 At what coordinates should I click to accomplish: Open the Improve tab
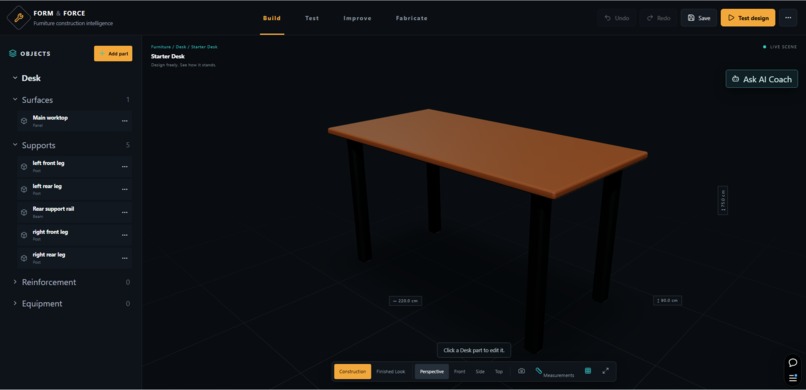(x=357, y=18)
